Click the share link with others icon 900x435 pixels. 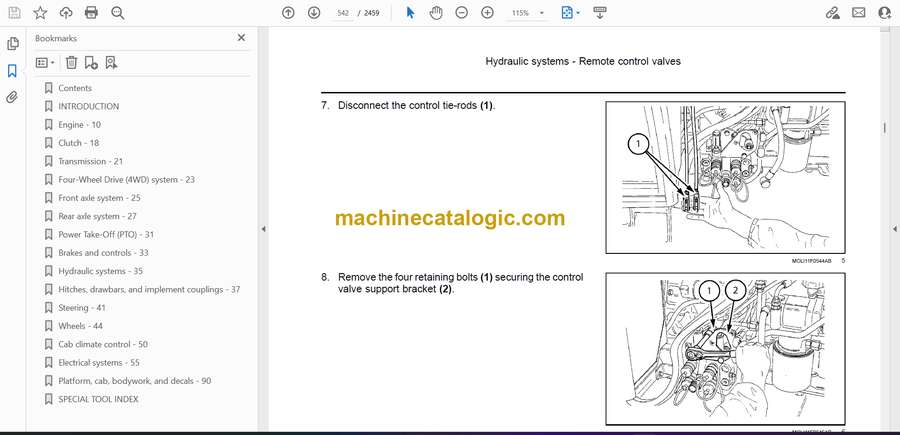(x=833, y=13)
